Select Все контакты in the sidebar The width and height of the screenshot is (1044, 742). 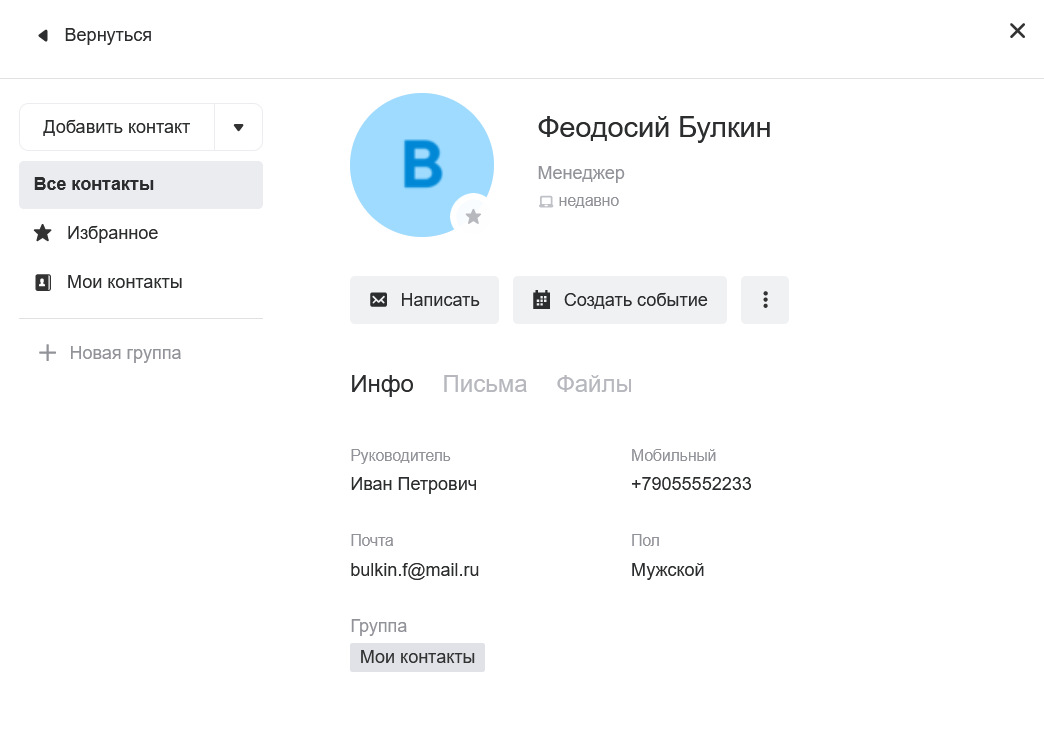141,185
